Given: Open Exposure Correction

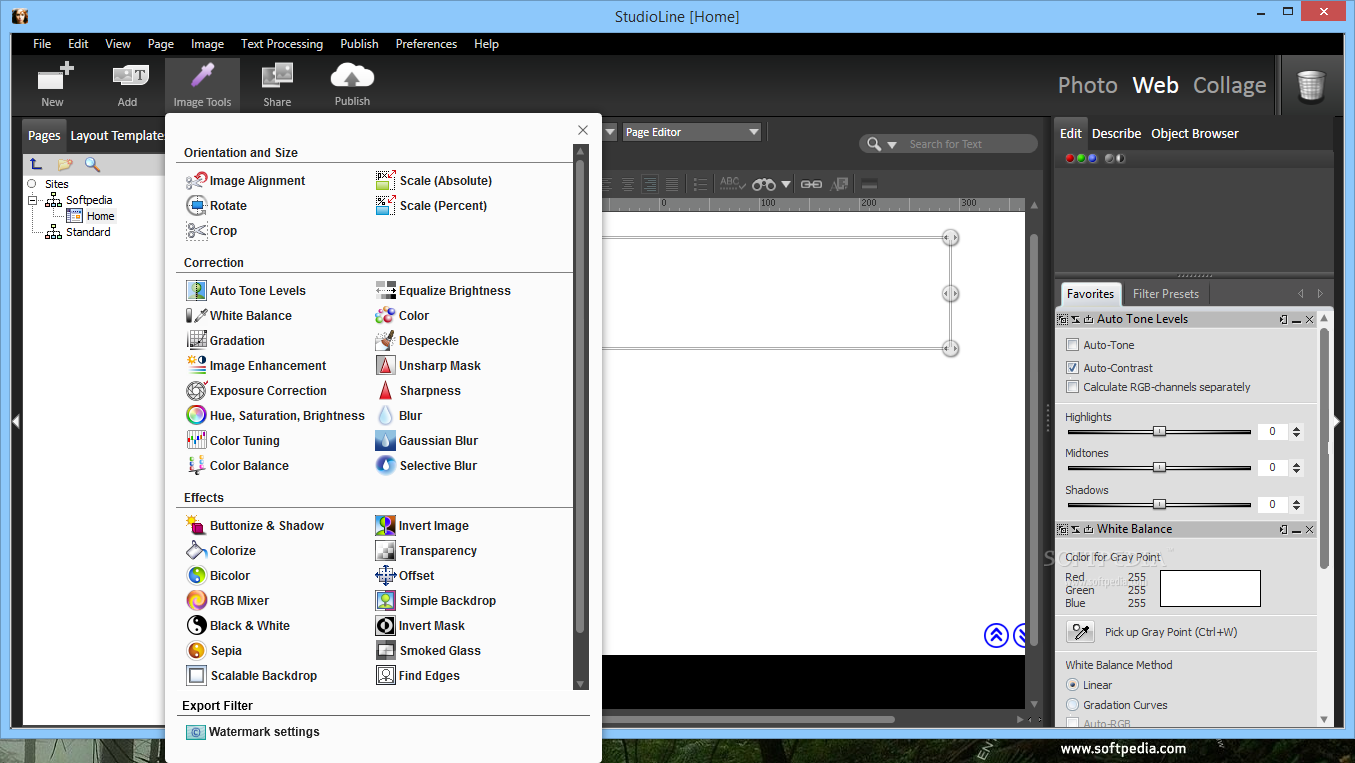Looking at the screenshot, I should (257, 391).
